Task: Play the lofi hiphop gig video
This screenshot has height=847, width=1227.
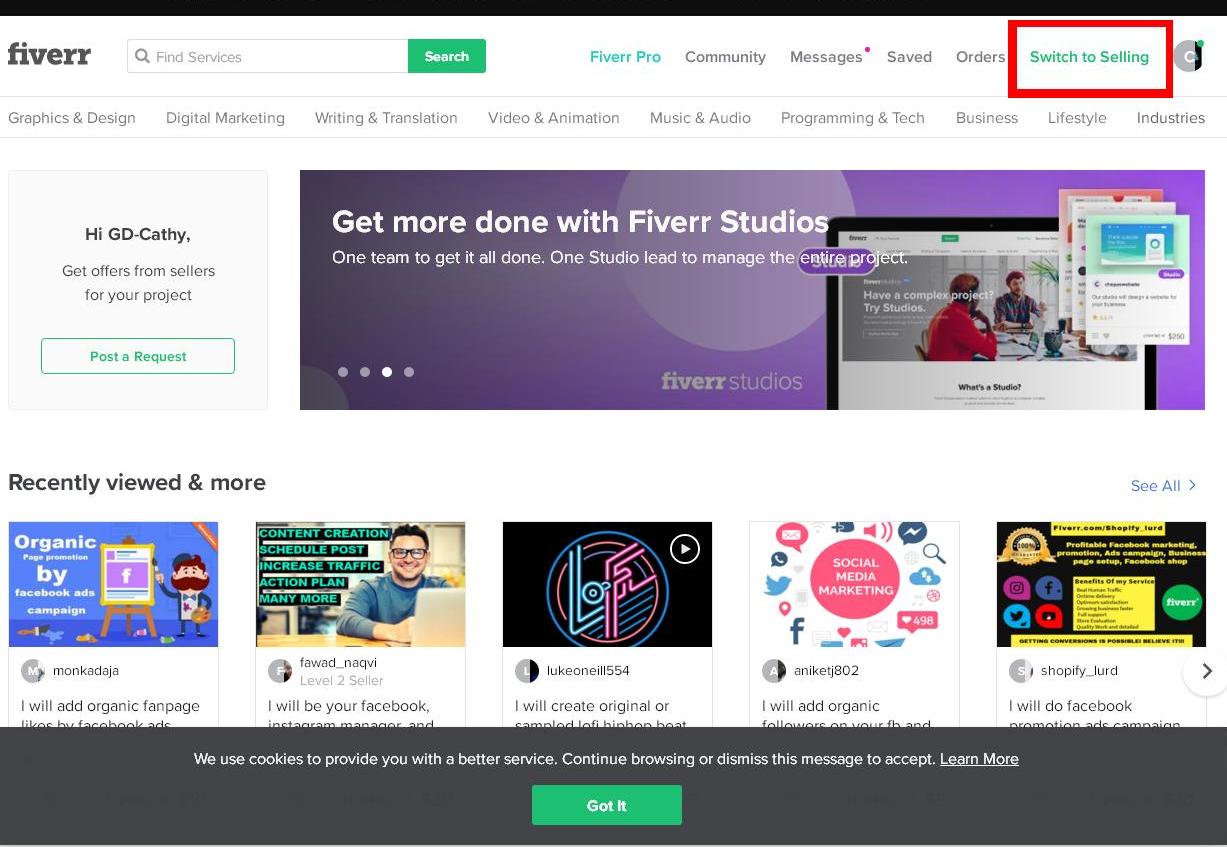Action: (x=684, y=549)
